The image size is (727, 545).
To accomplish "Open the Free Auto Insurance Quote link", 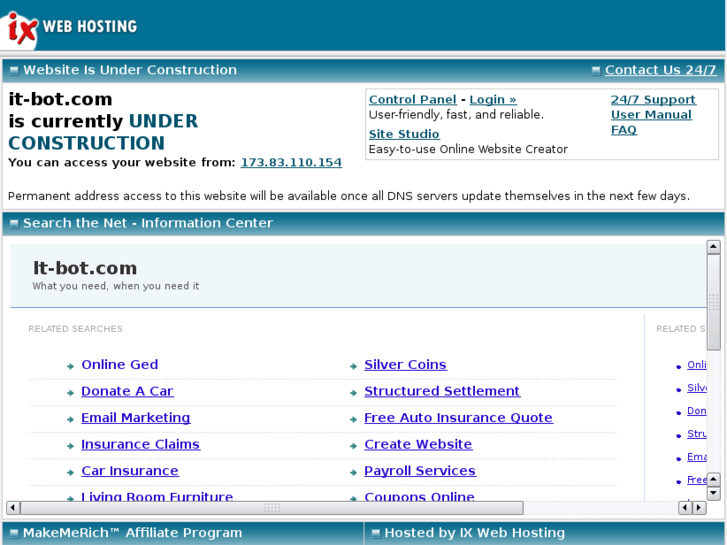I will [x=458, y=417].
